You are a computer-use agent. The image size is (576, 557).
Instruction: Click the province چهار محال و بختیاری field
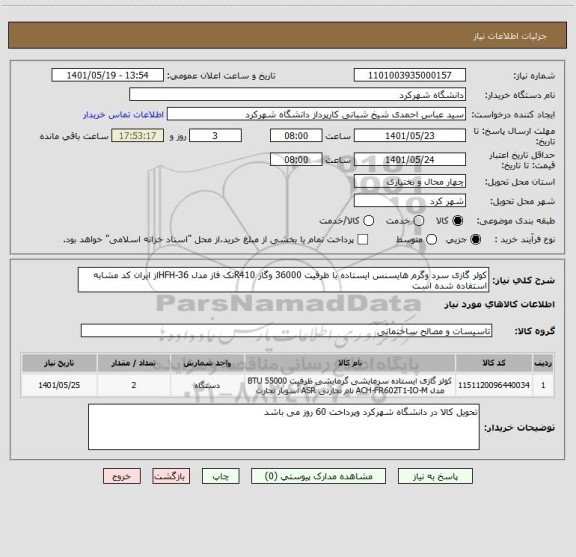[x=410, y=182]
